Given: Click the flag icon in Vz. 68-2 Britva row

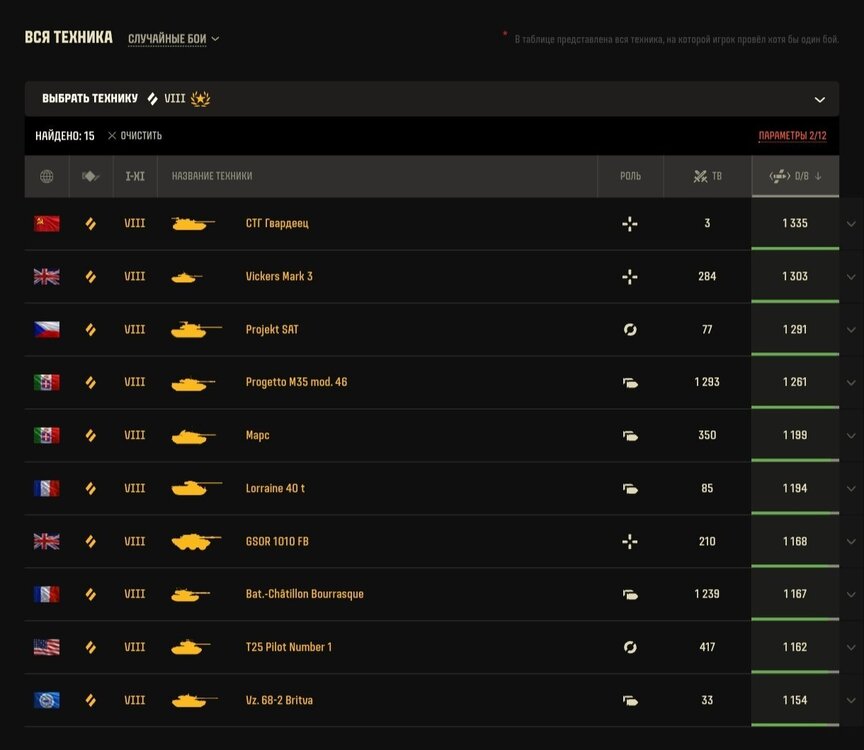Looking at the screenshot, I should coord(47,700).
